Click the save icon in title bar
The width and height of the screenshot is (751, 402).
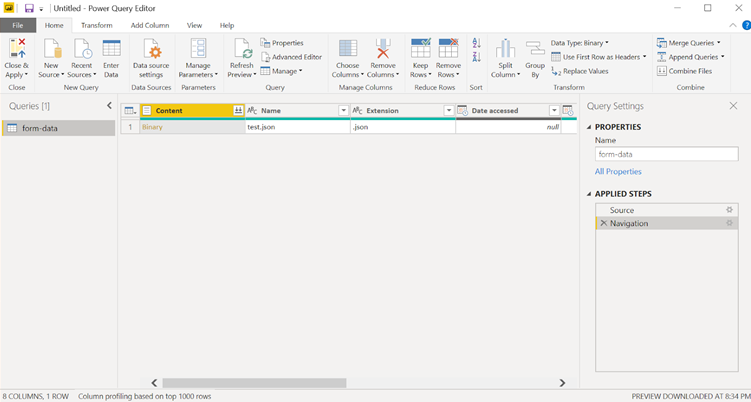[29, 9]
